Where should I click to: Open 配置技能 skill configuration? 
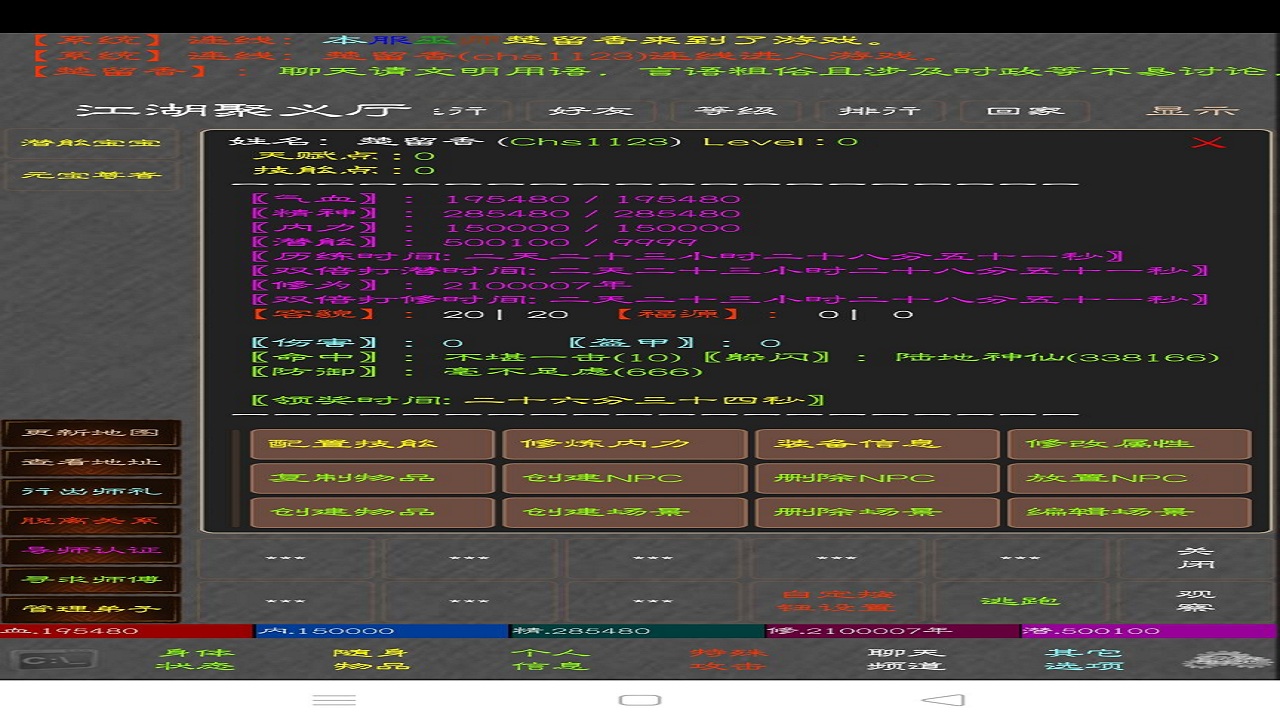(372, 444)
